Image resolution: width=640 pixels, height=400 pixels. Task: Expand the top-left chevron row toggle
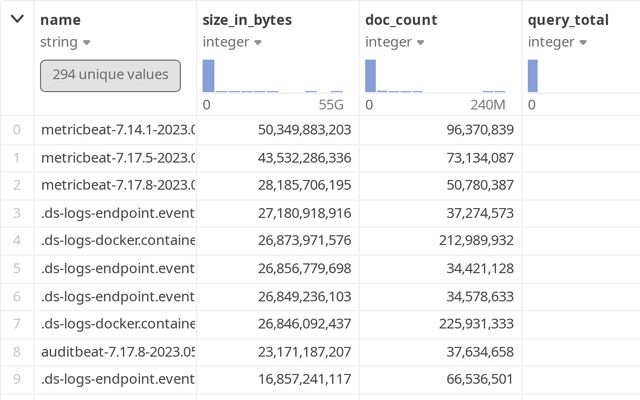17,19
